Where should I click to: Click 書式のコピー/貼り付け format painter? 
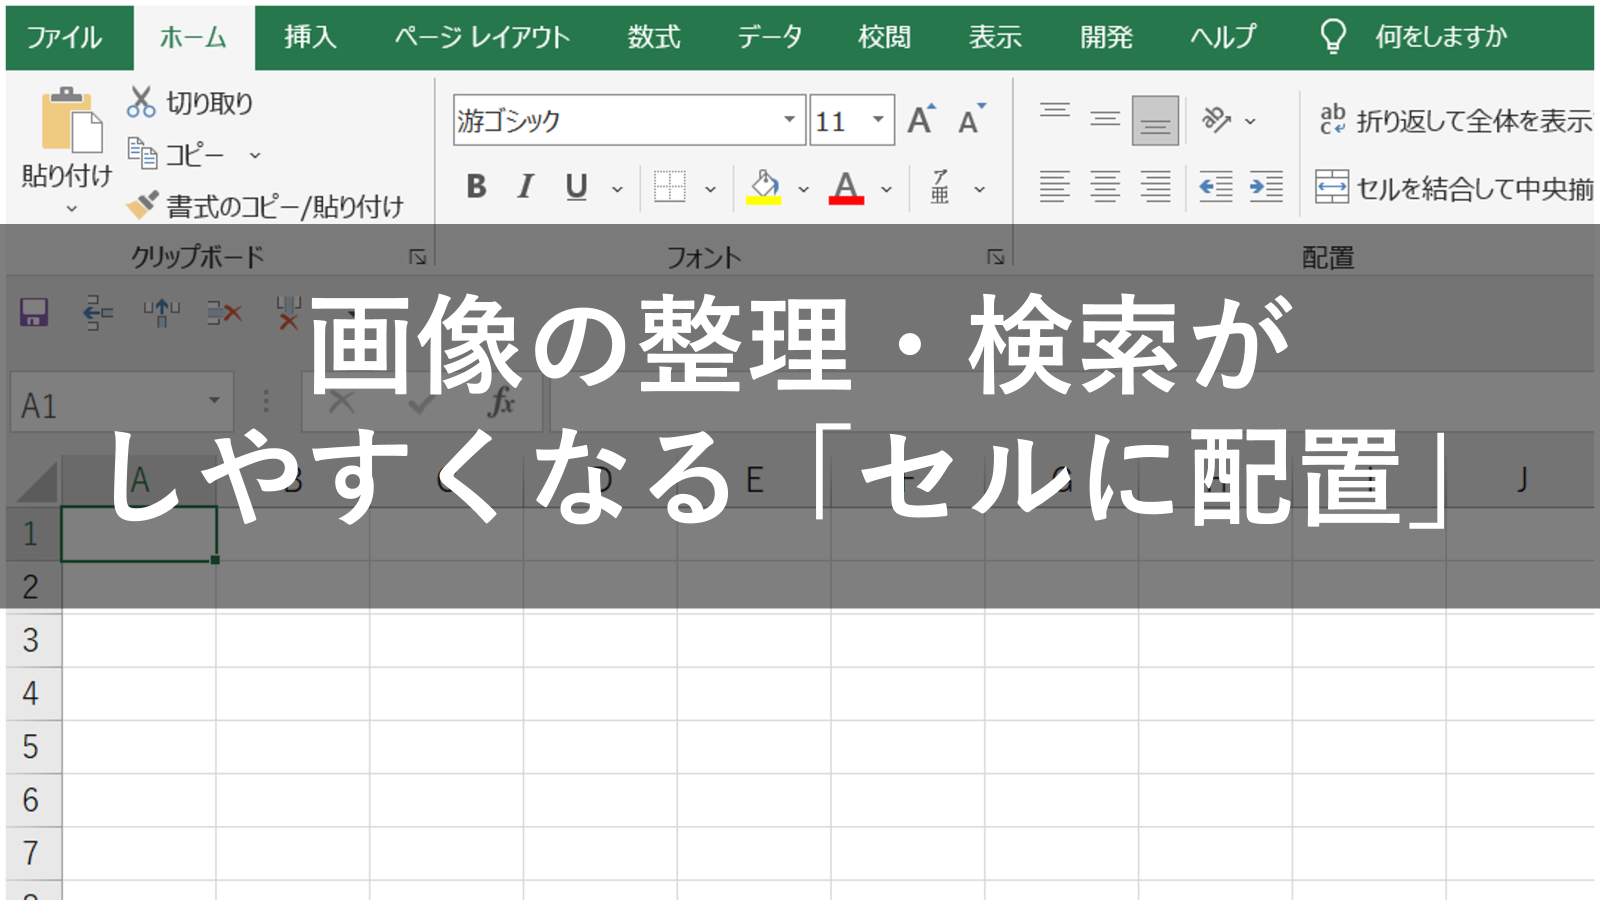coord(265,206)
